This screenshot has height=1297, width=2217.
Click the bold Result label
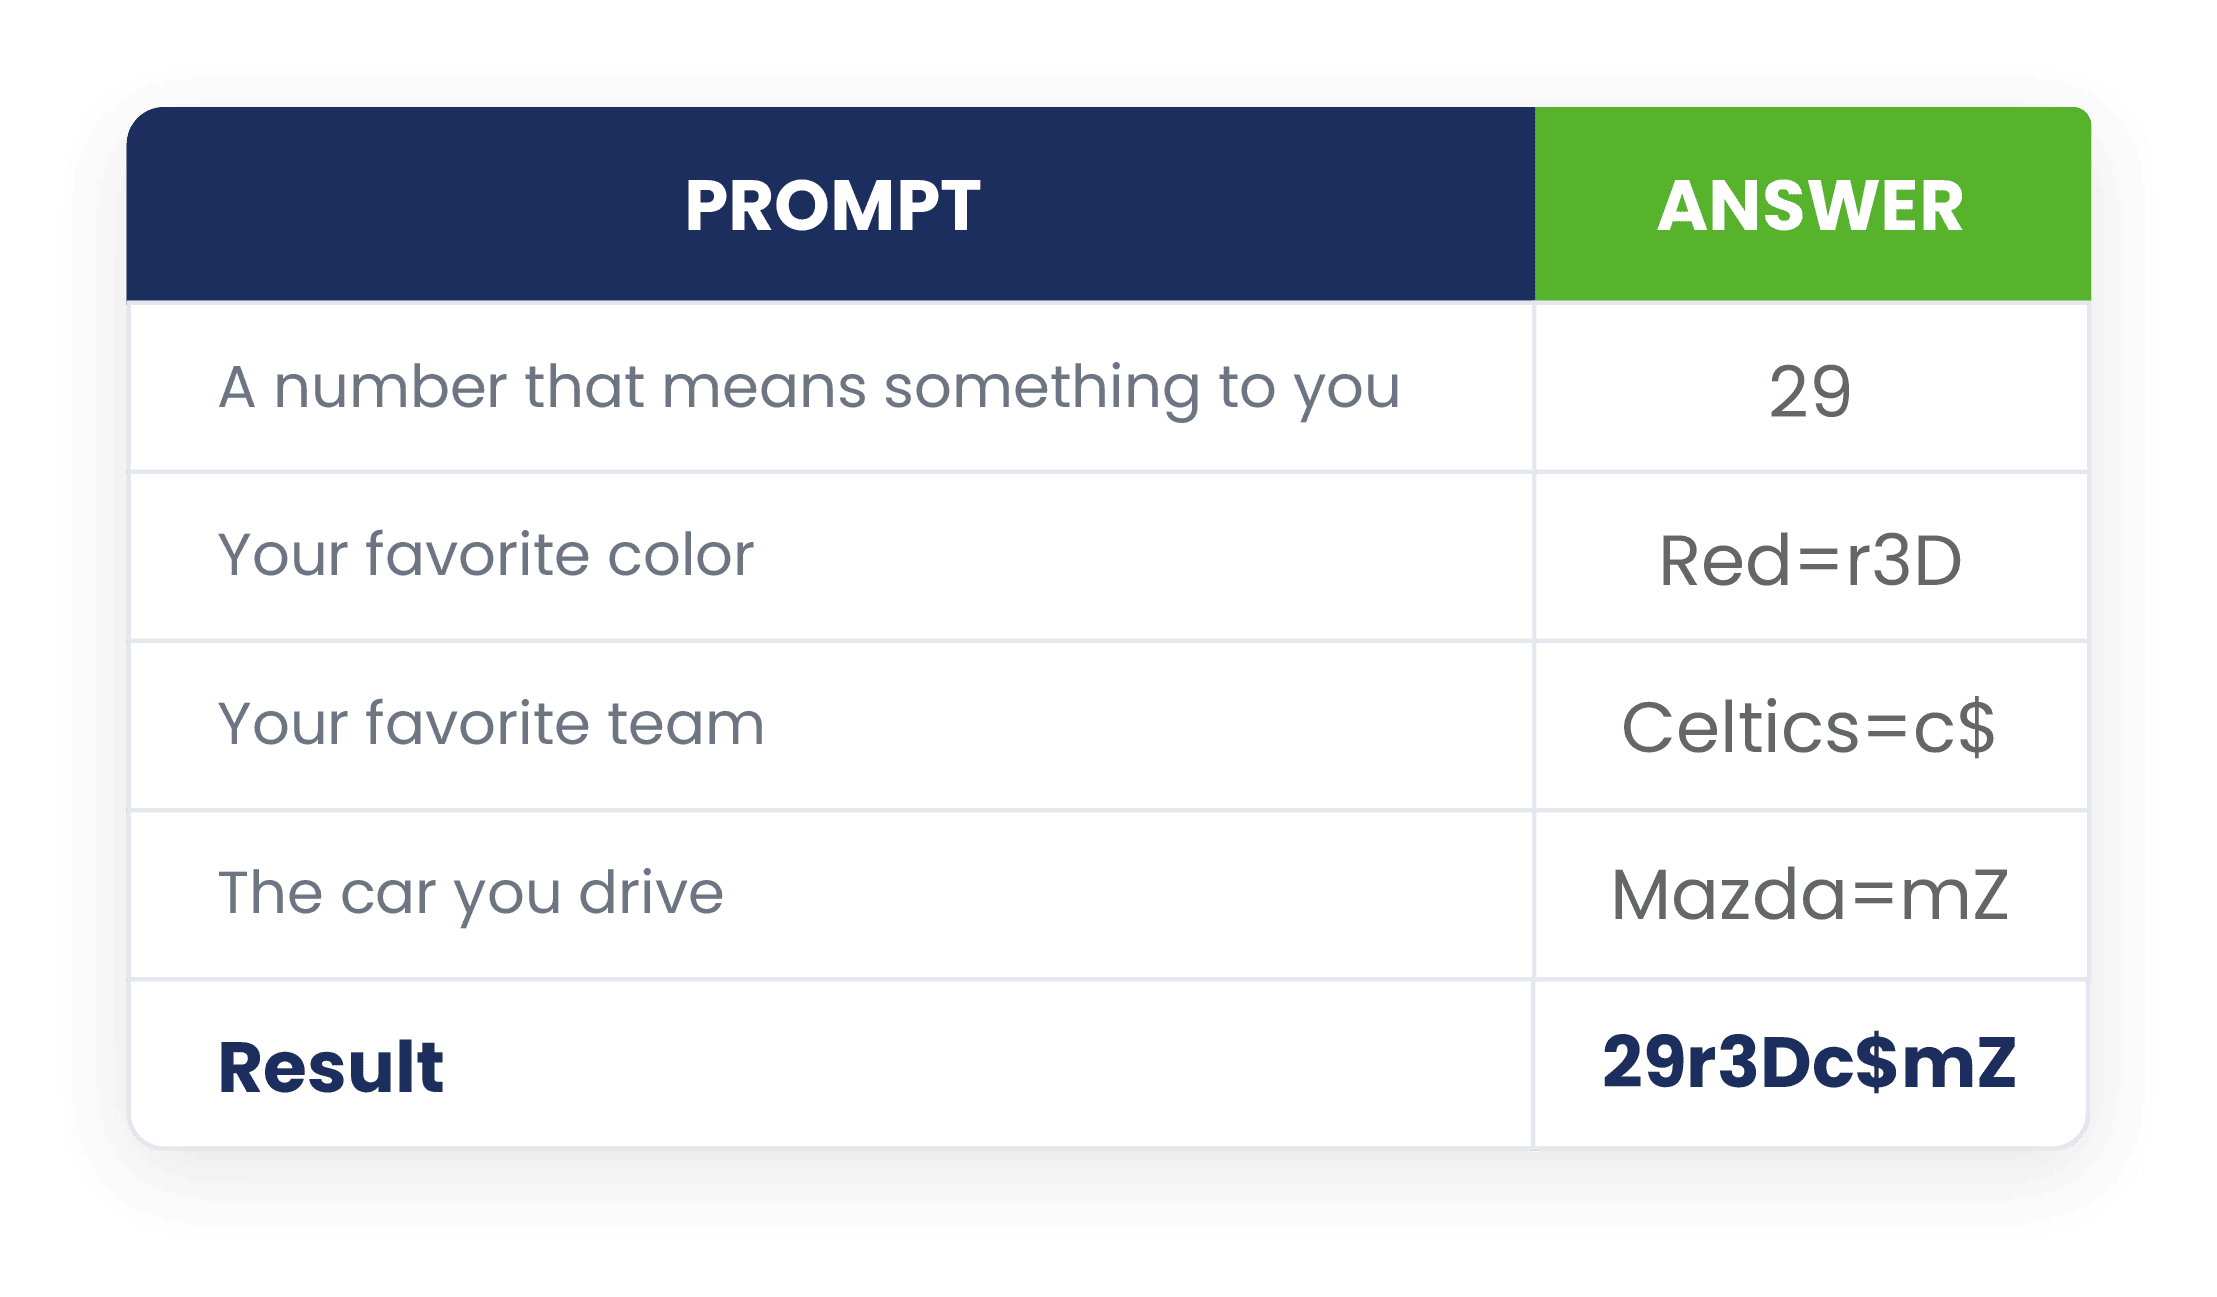330,1067
